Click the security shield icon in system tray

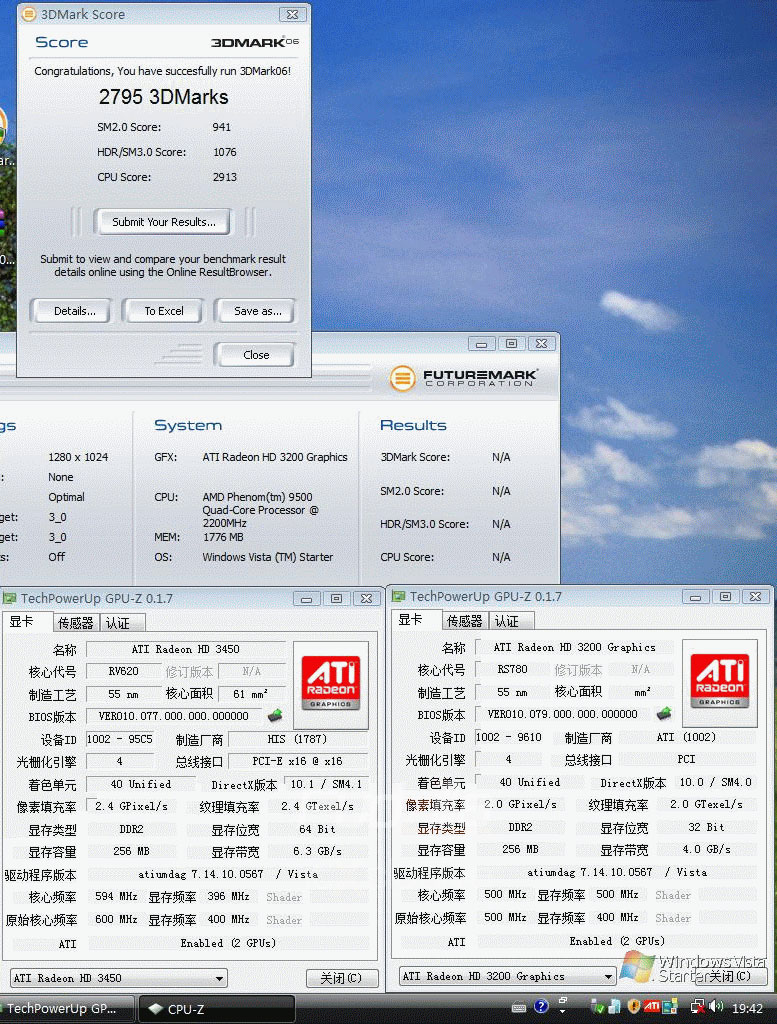click(633, 1007)
